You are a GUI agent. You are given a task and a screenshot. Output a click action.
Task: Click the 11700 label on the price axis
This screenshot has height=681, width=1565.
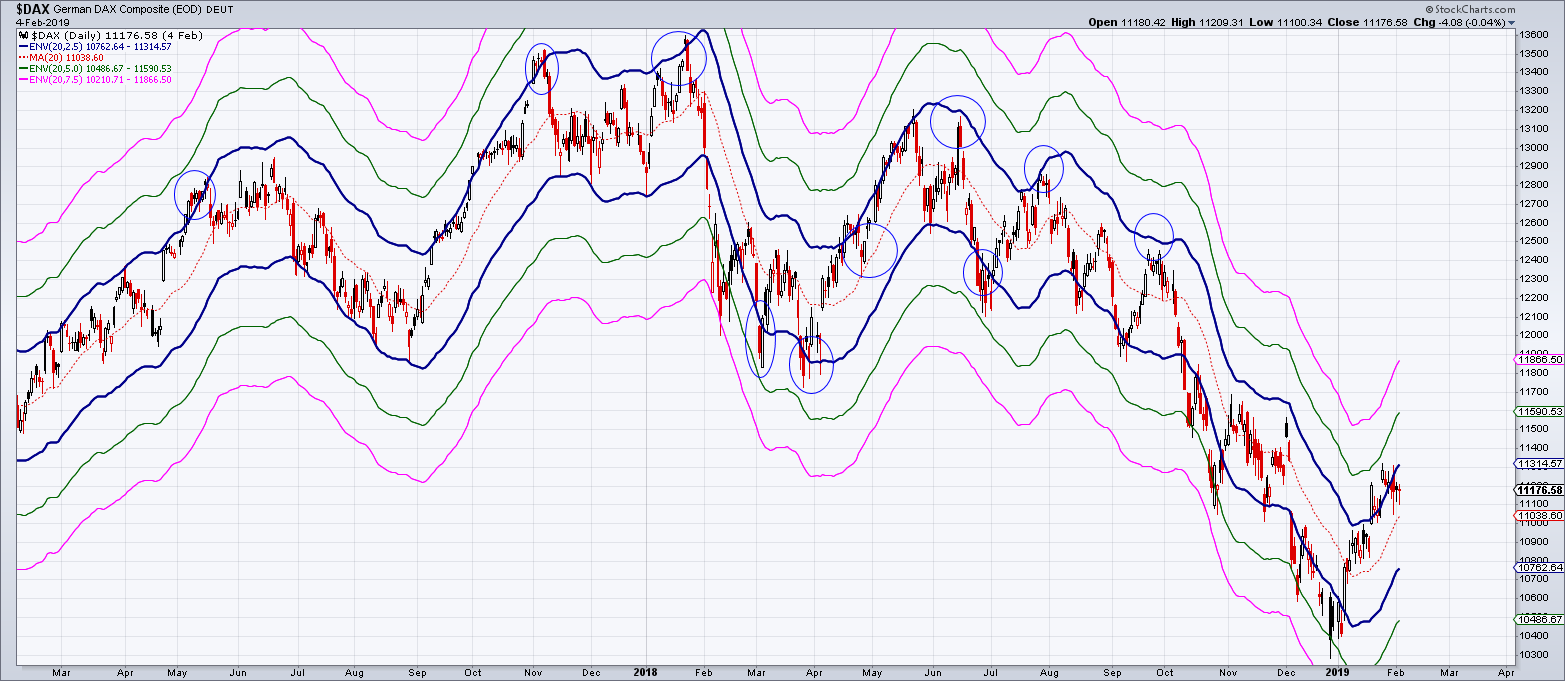1535,391
